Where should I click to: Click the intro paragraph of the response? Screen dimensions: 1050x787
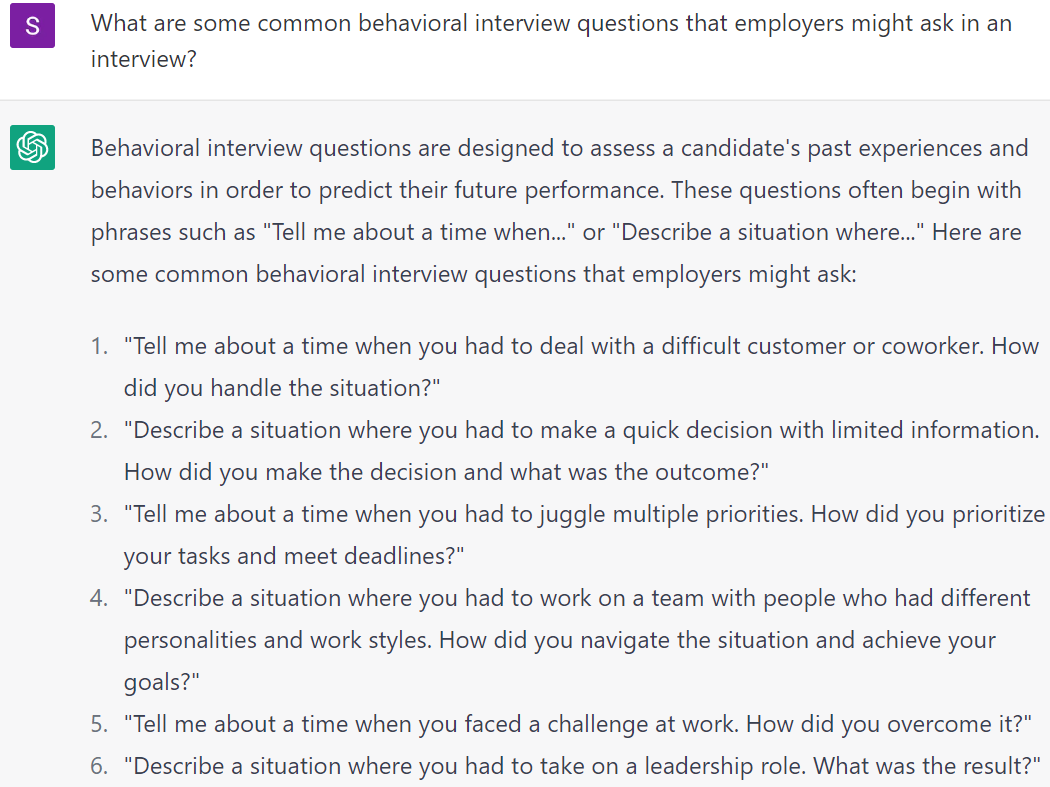point(559,211)
